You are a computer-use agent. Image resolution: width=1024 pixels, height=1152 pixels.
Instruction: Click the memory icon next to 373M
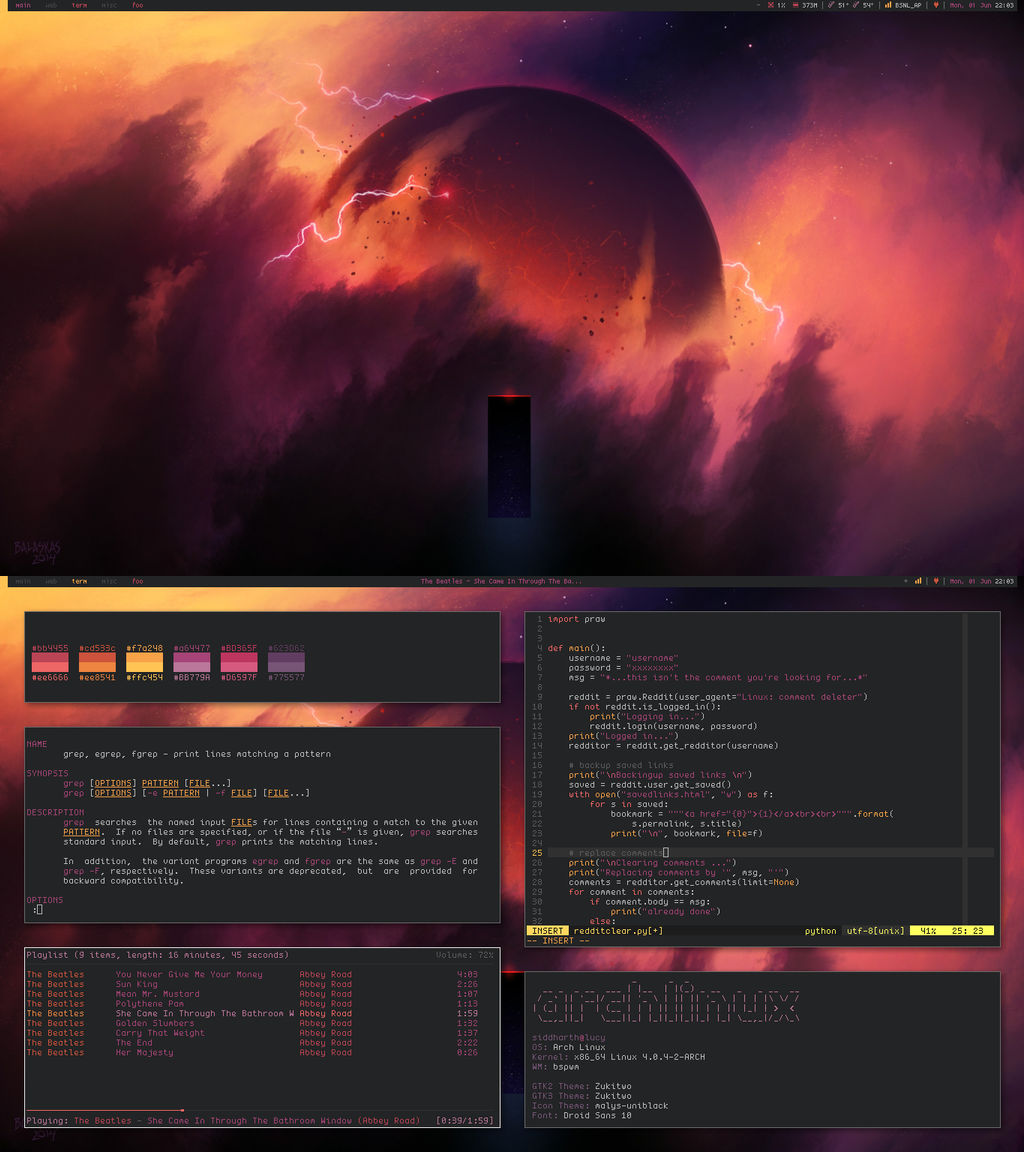(x=796, y=5)
